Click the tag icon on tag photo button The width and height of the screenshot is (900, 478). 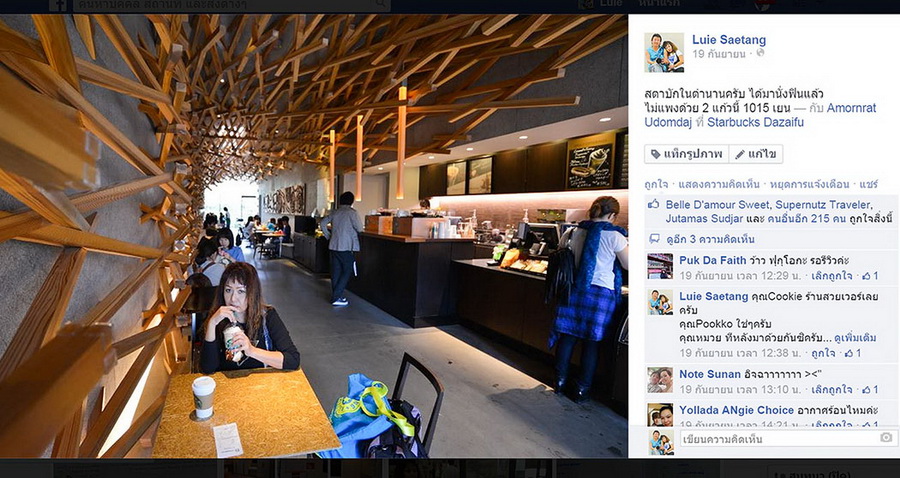click(655, 154)
